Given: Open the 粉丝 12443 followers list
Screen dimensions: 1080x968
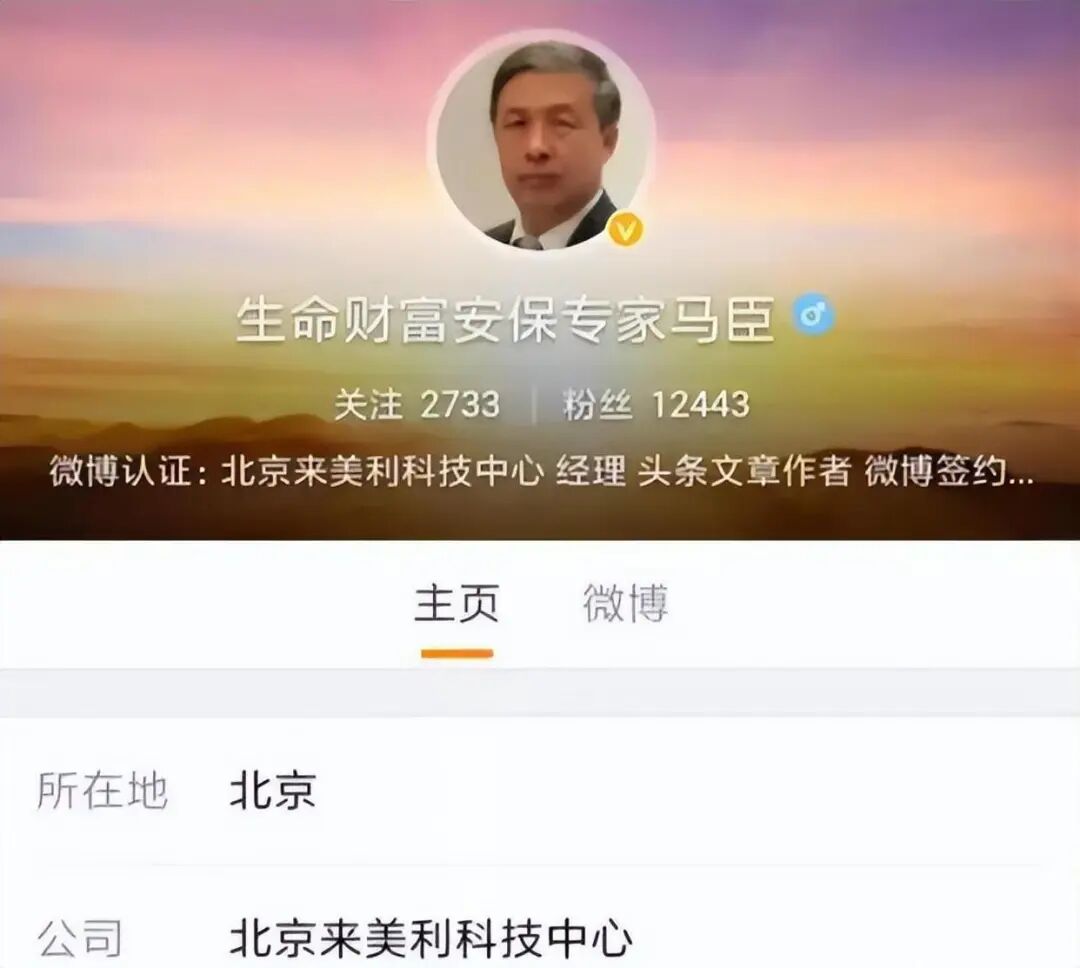Looking at the screenshot, I should pyautogui.click(x=656, y=404).
